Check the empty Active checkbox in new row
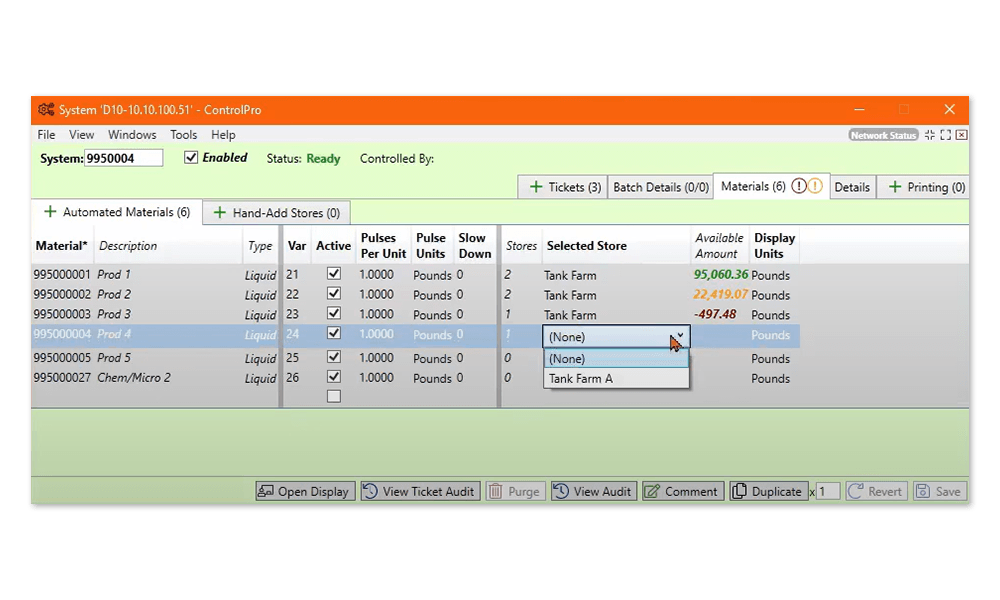 [334, 396]
